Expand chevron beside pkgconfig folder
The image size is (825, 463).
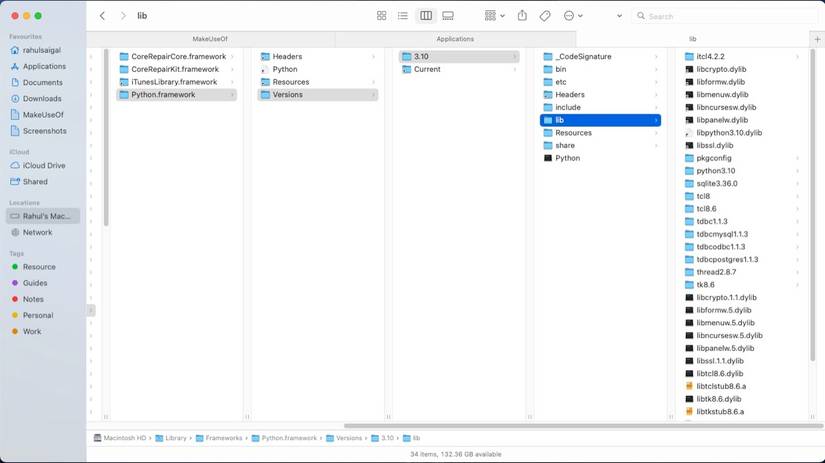point(798,158)
